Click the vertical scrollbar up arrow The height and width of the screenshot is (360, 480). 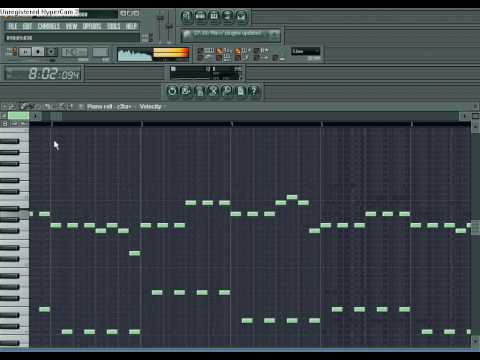tap(475, 127)
